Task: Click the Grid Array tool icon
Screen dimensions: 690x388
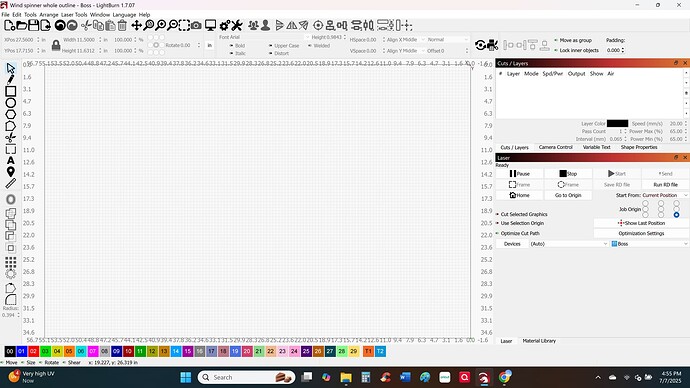Action: click(x=11, y=262)
